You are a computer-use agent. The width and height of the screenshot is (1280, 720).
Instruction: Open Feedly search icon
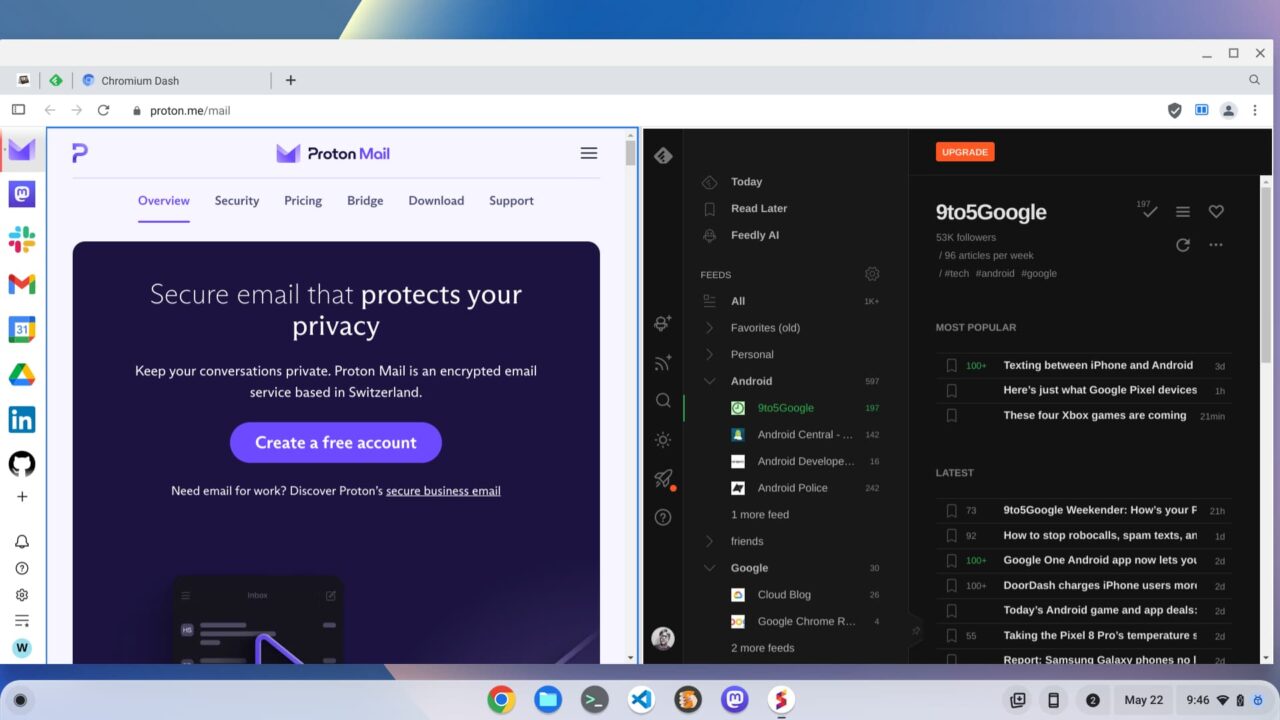(x=663, y=400)
